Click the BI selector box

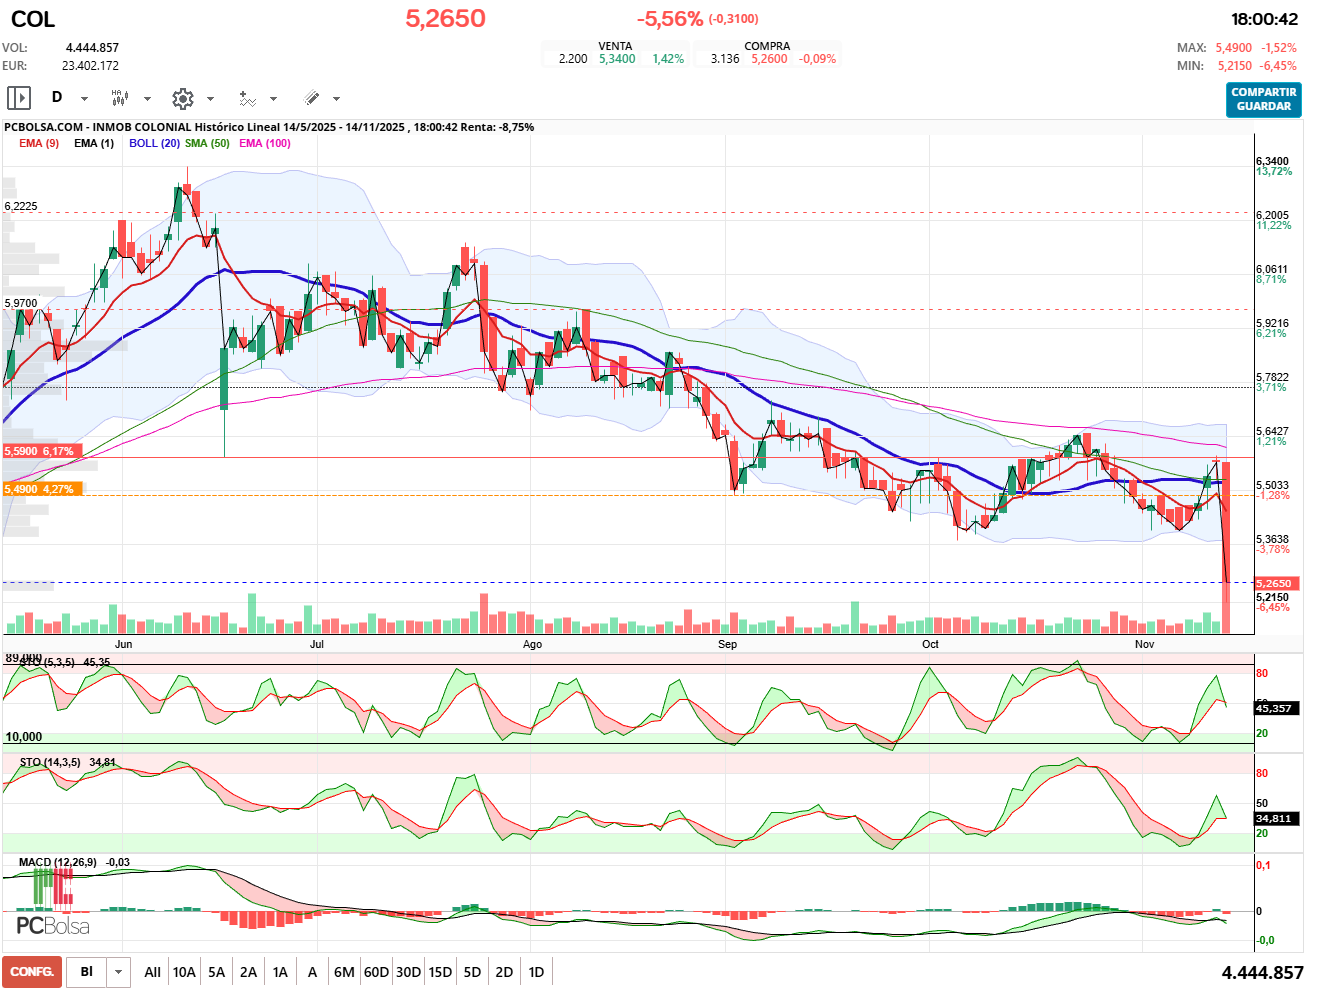coord(87,972)
